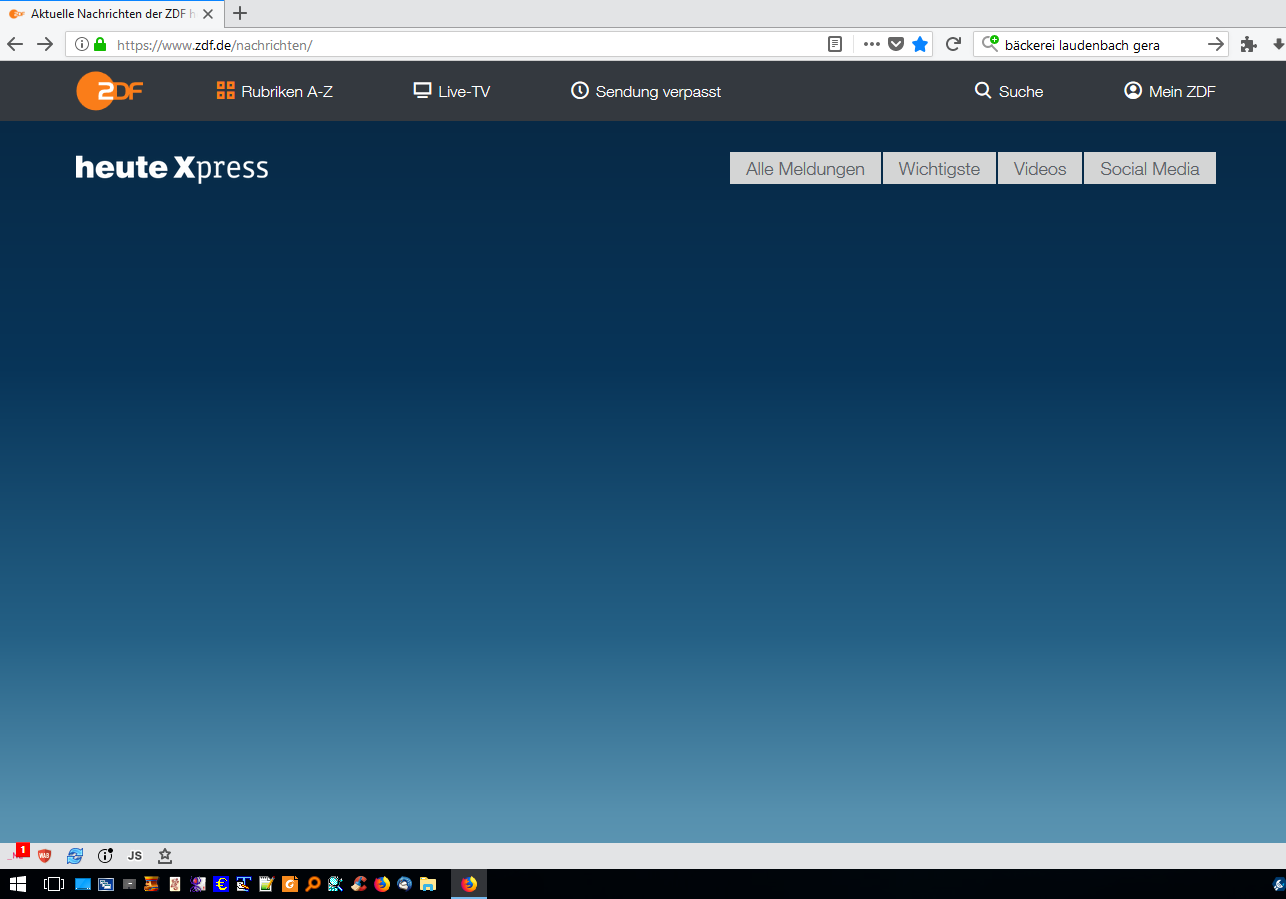Open Thunderbird from the taskbar
This screenshot has width=1286, height=899.
pyautogui.click(x=405, y=884)
